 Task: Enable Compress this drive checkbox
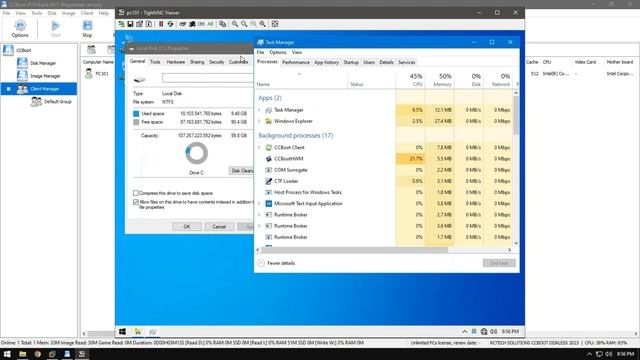point(136,193)
